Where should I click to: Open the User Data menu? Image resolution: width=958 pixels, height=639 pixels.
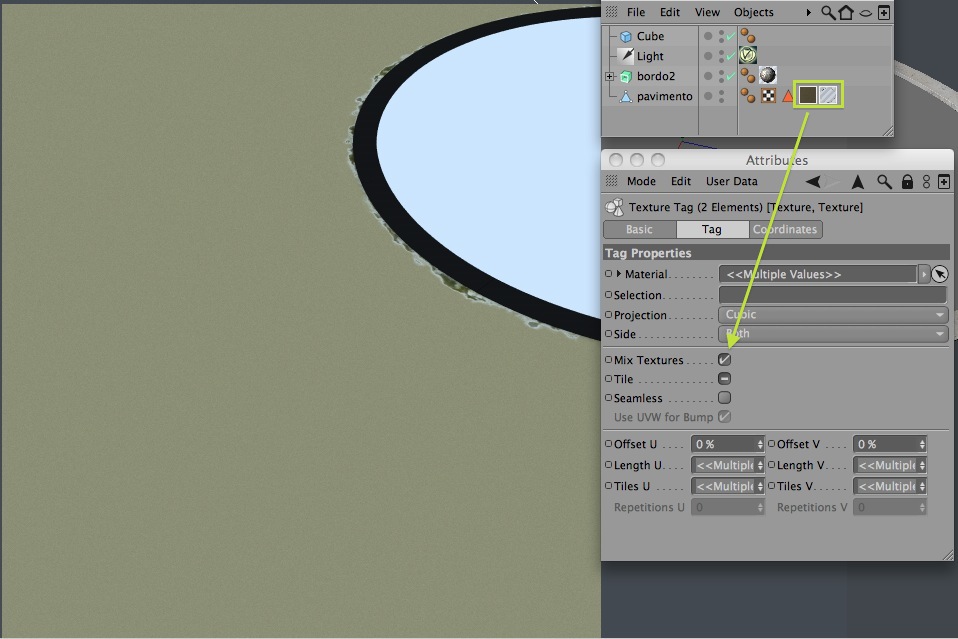731,181
